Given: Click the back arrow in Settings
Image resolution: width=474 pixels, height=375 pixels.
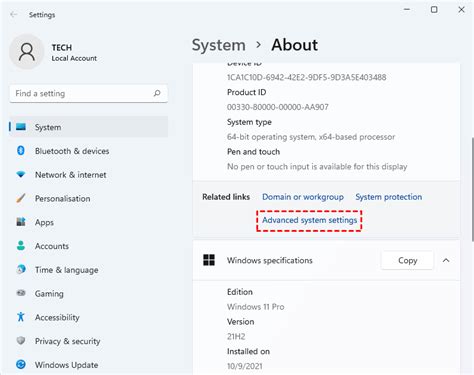Looking at the screenshot, I should 14,14.
